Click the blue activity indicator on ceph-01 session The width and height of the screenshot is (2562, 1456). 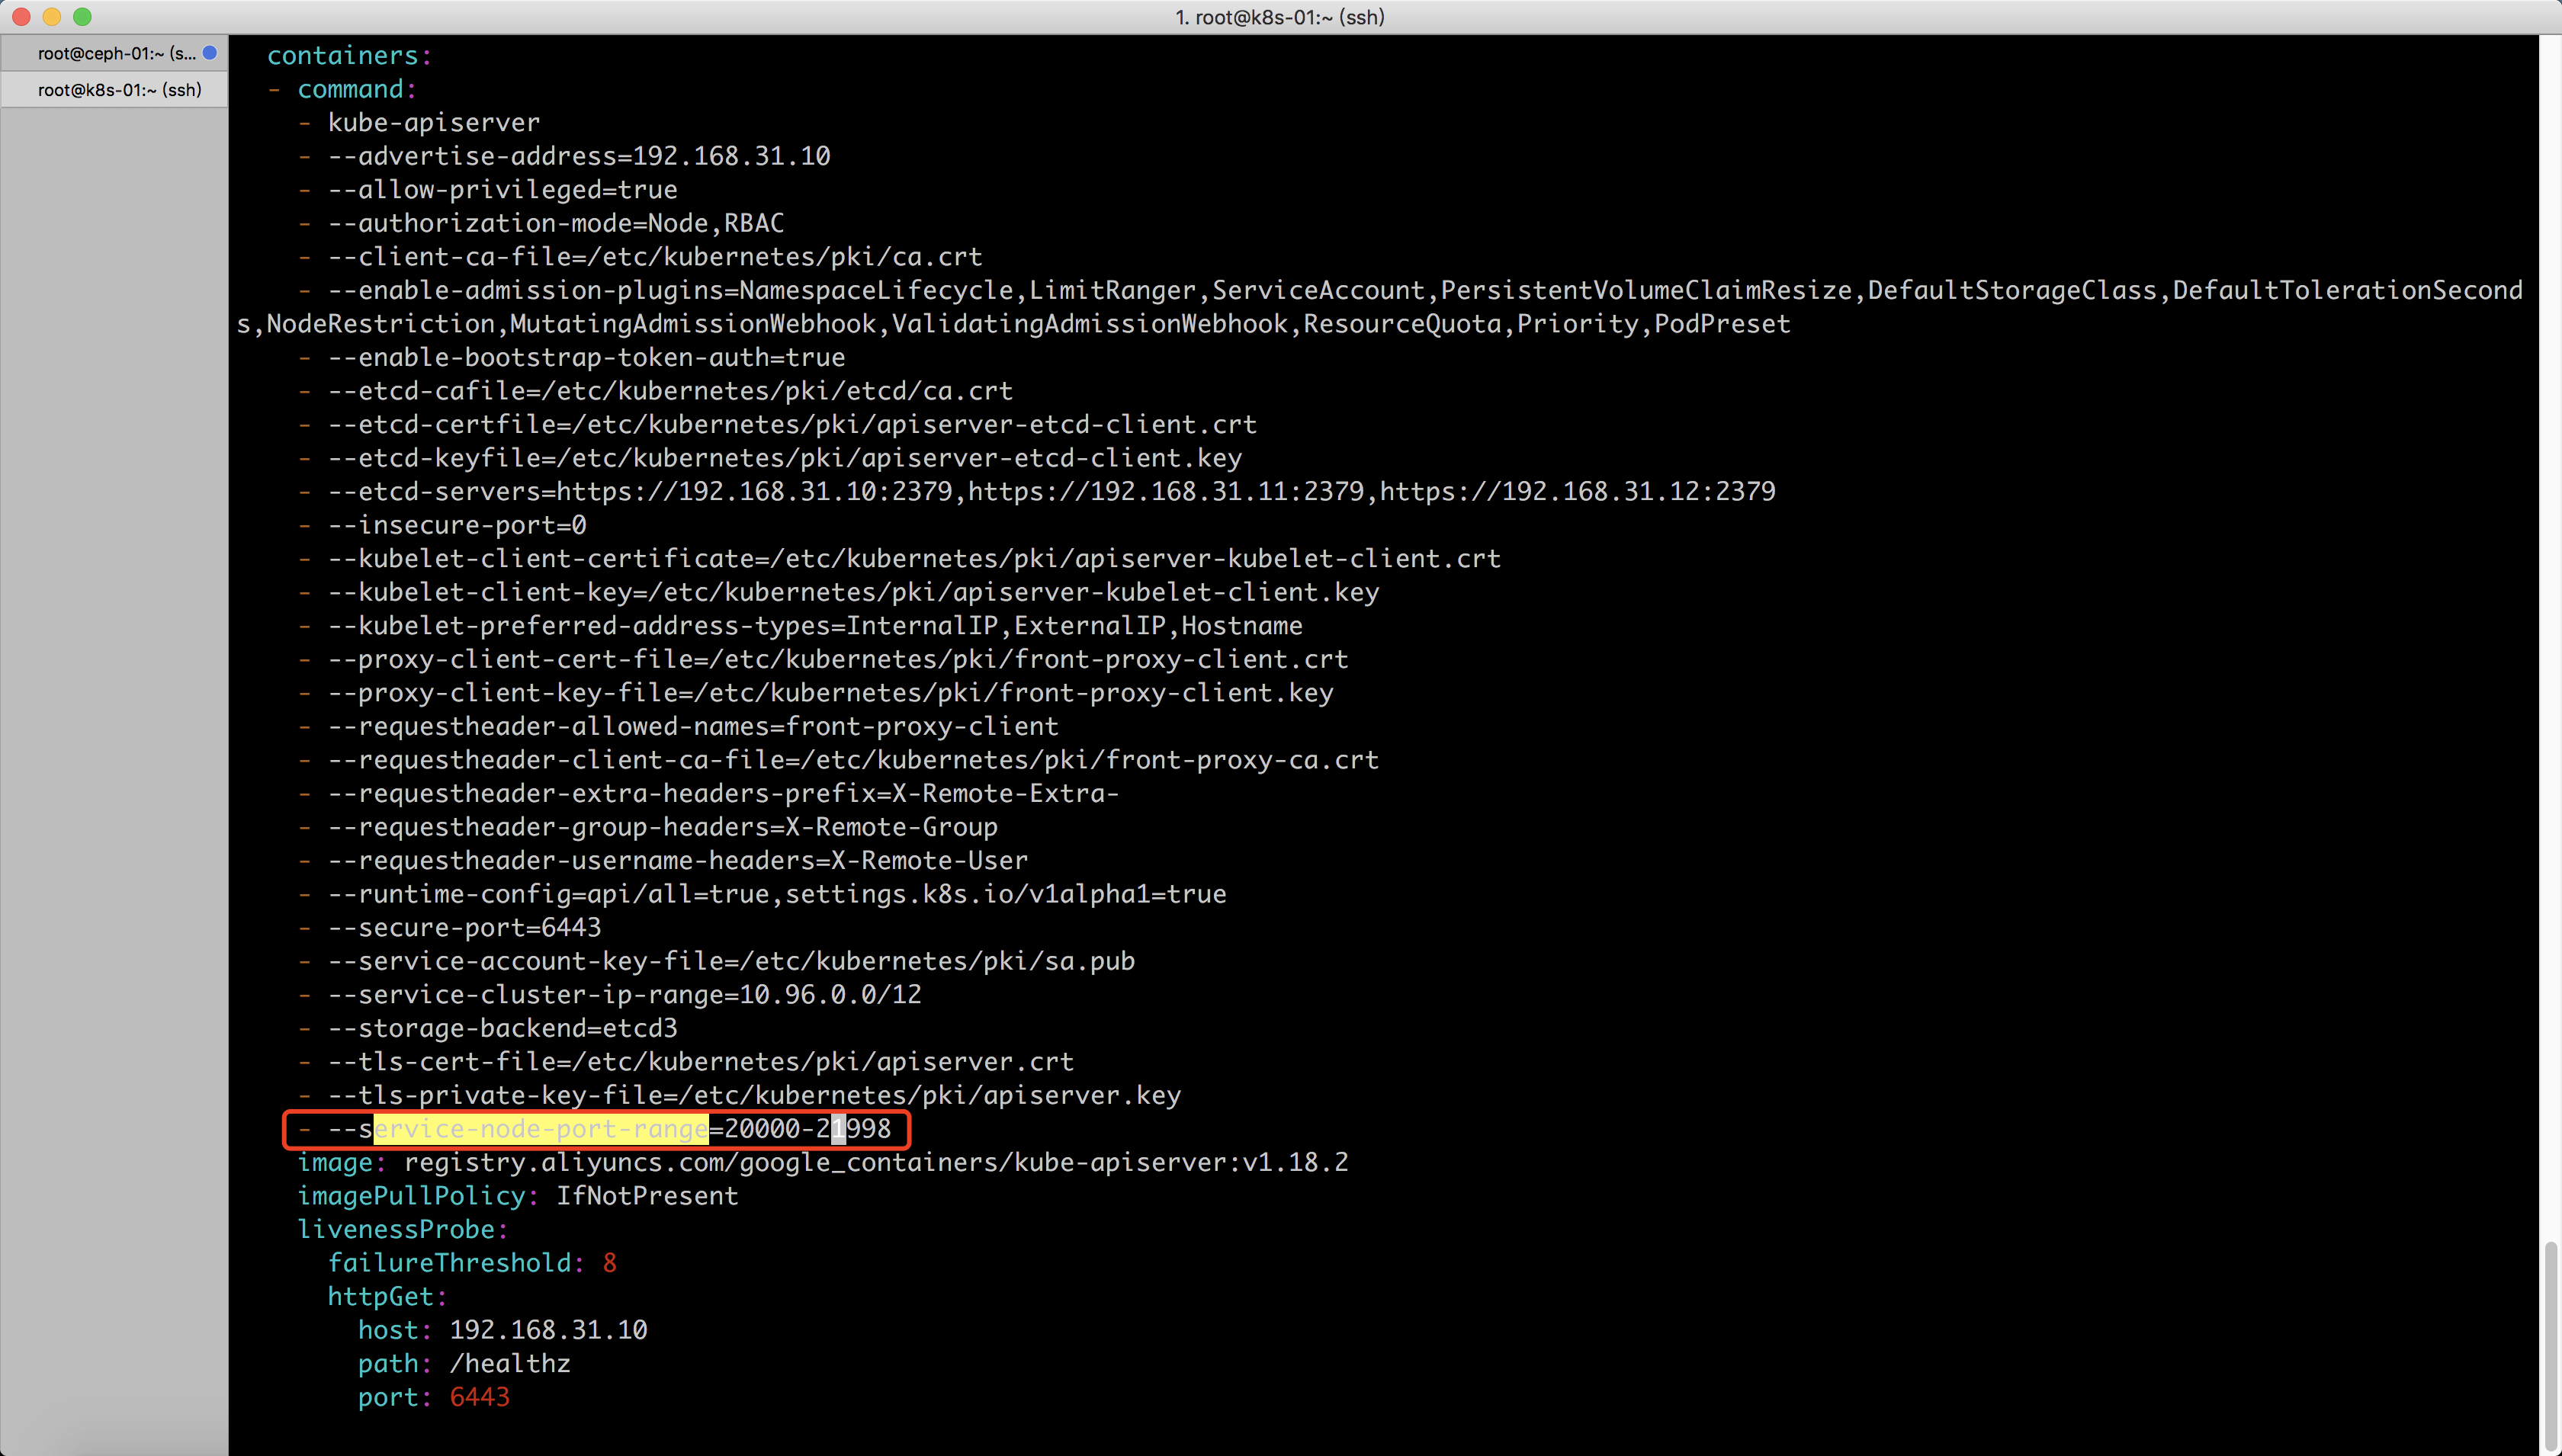tap(209, 53)
